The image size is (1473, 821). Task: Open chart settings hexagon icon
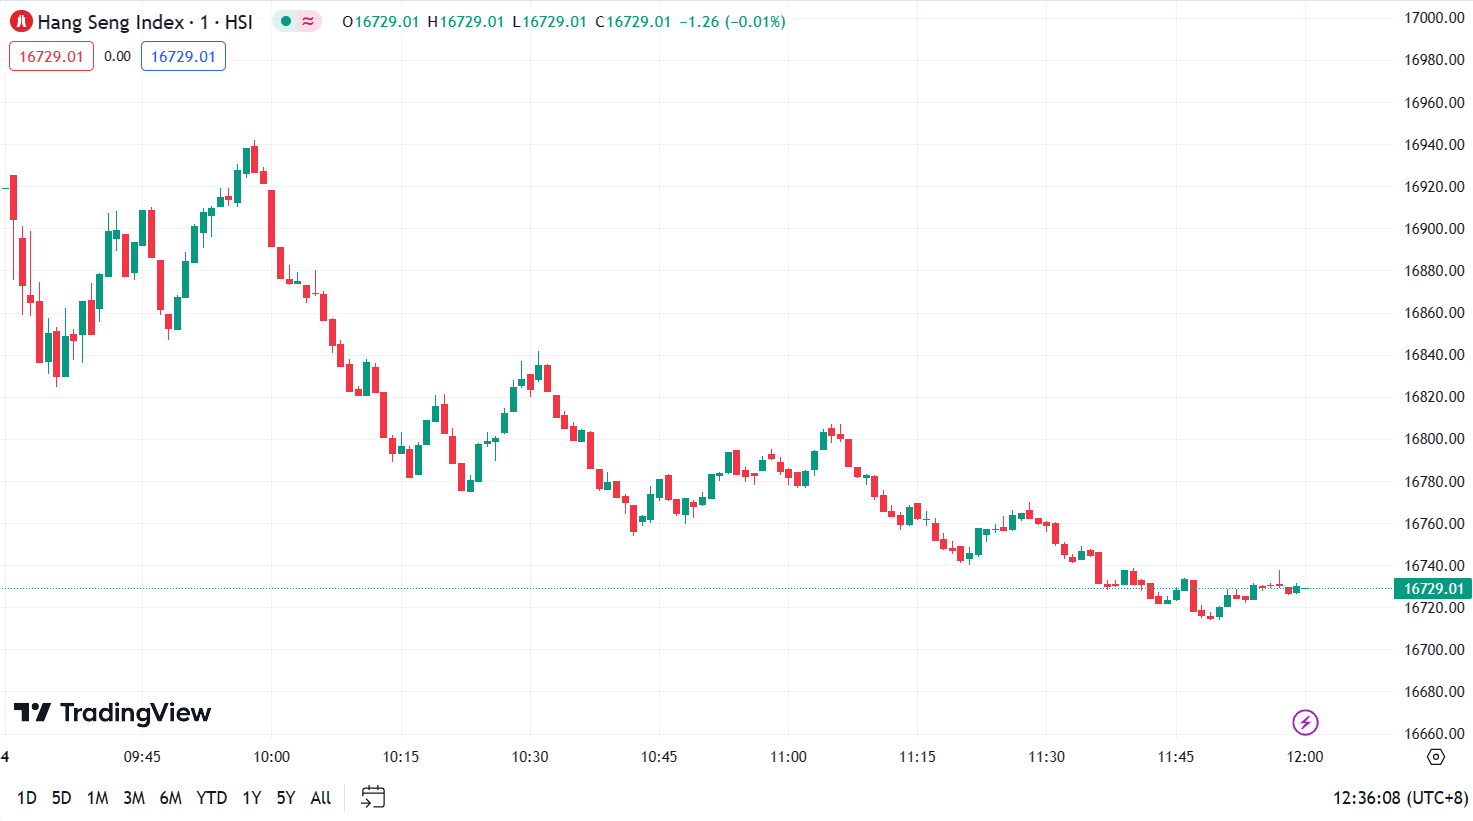(x=1436, y=757)
